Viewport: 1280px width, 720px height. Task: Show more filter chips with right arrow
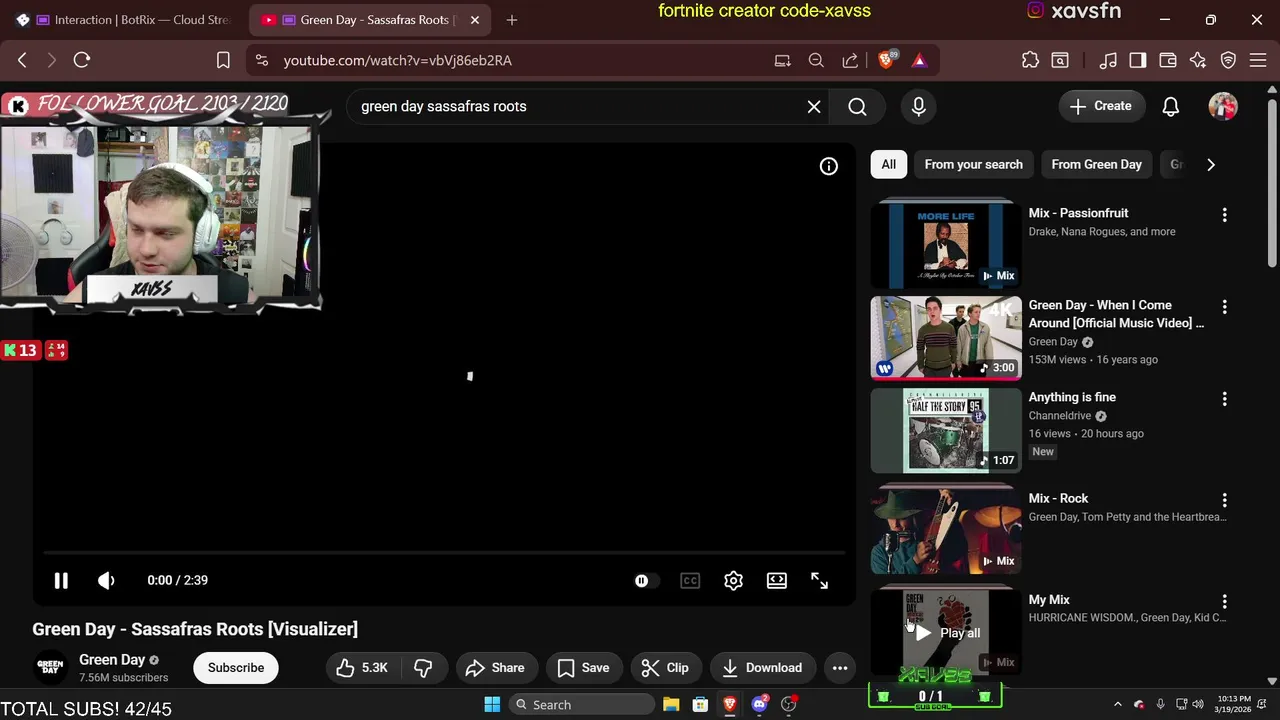pyautogui.click(x=1210, y=164)
